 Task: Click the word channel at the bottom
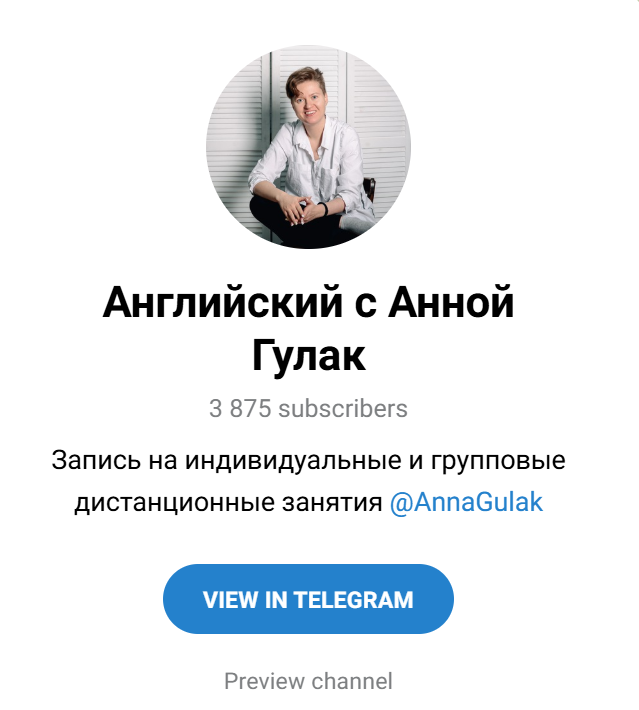coord(352,681)
